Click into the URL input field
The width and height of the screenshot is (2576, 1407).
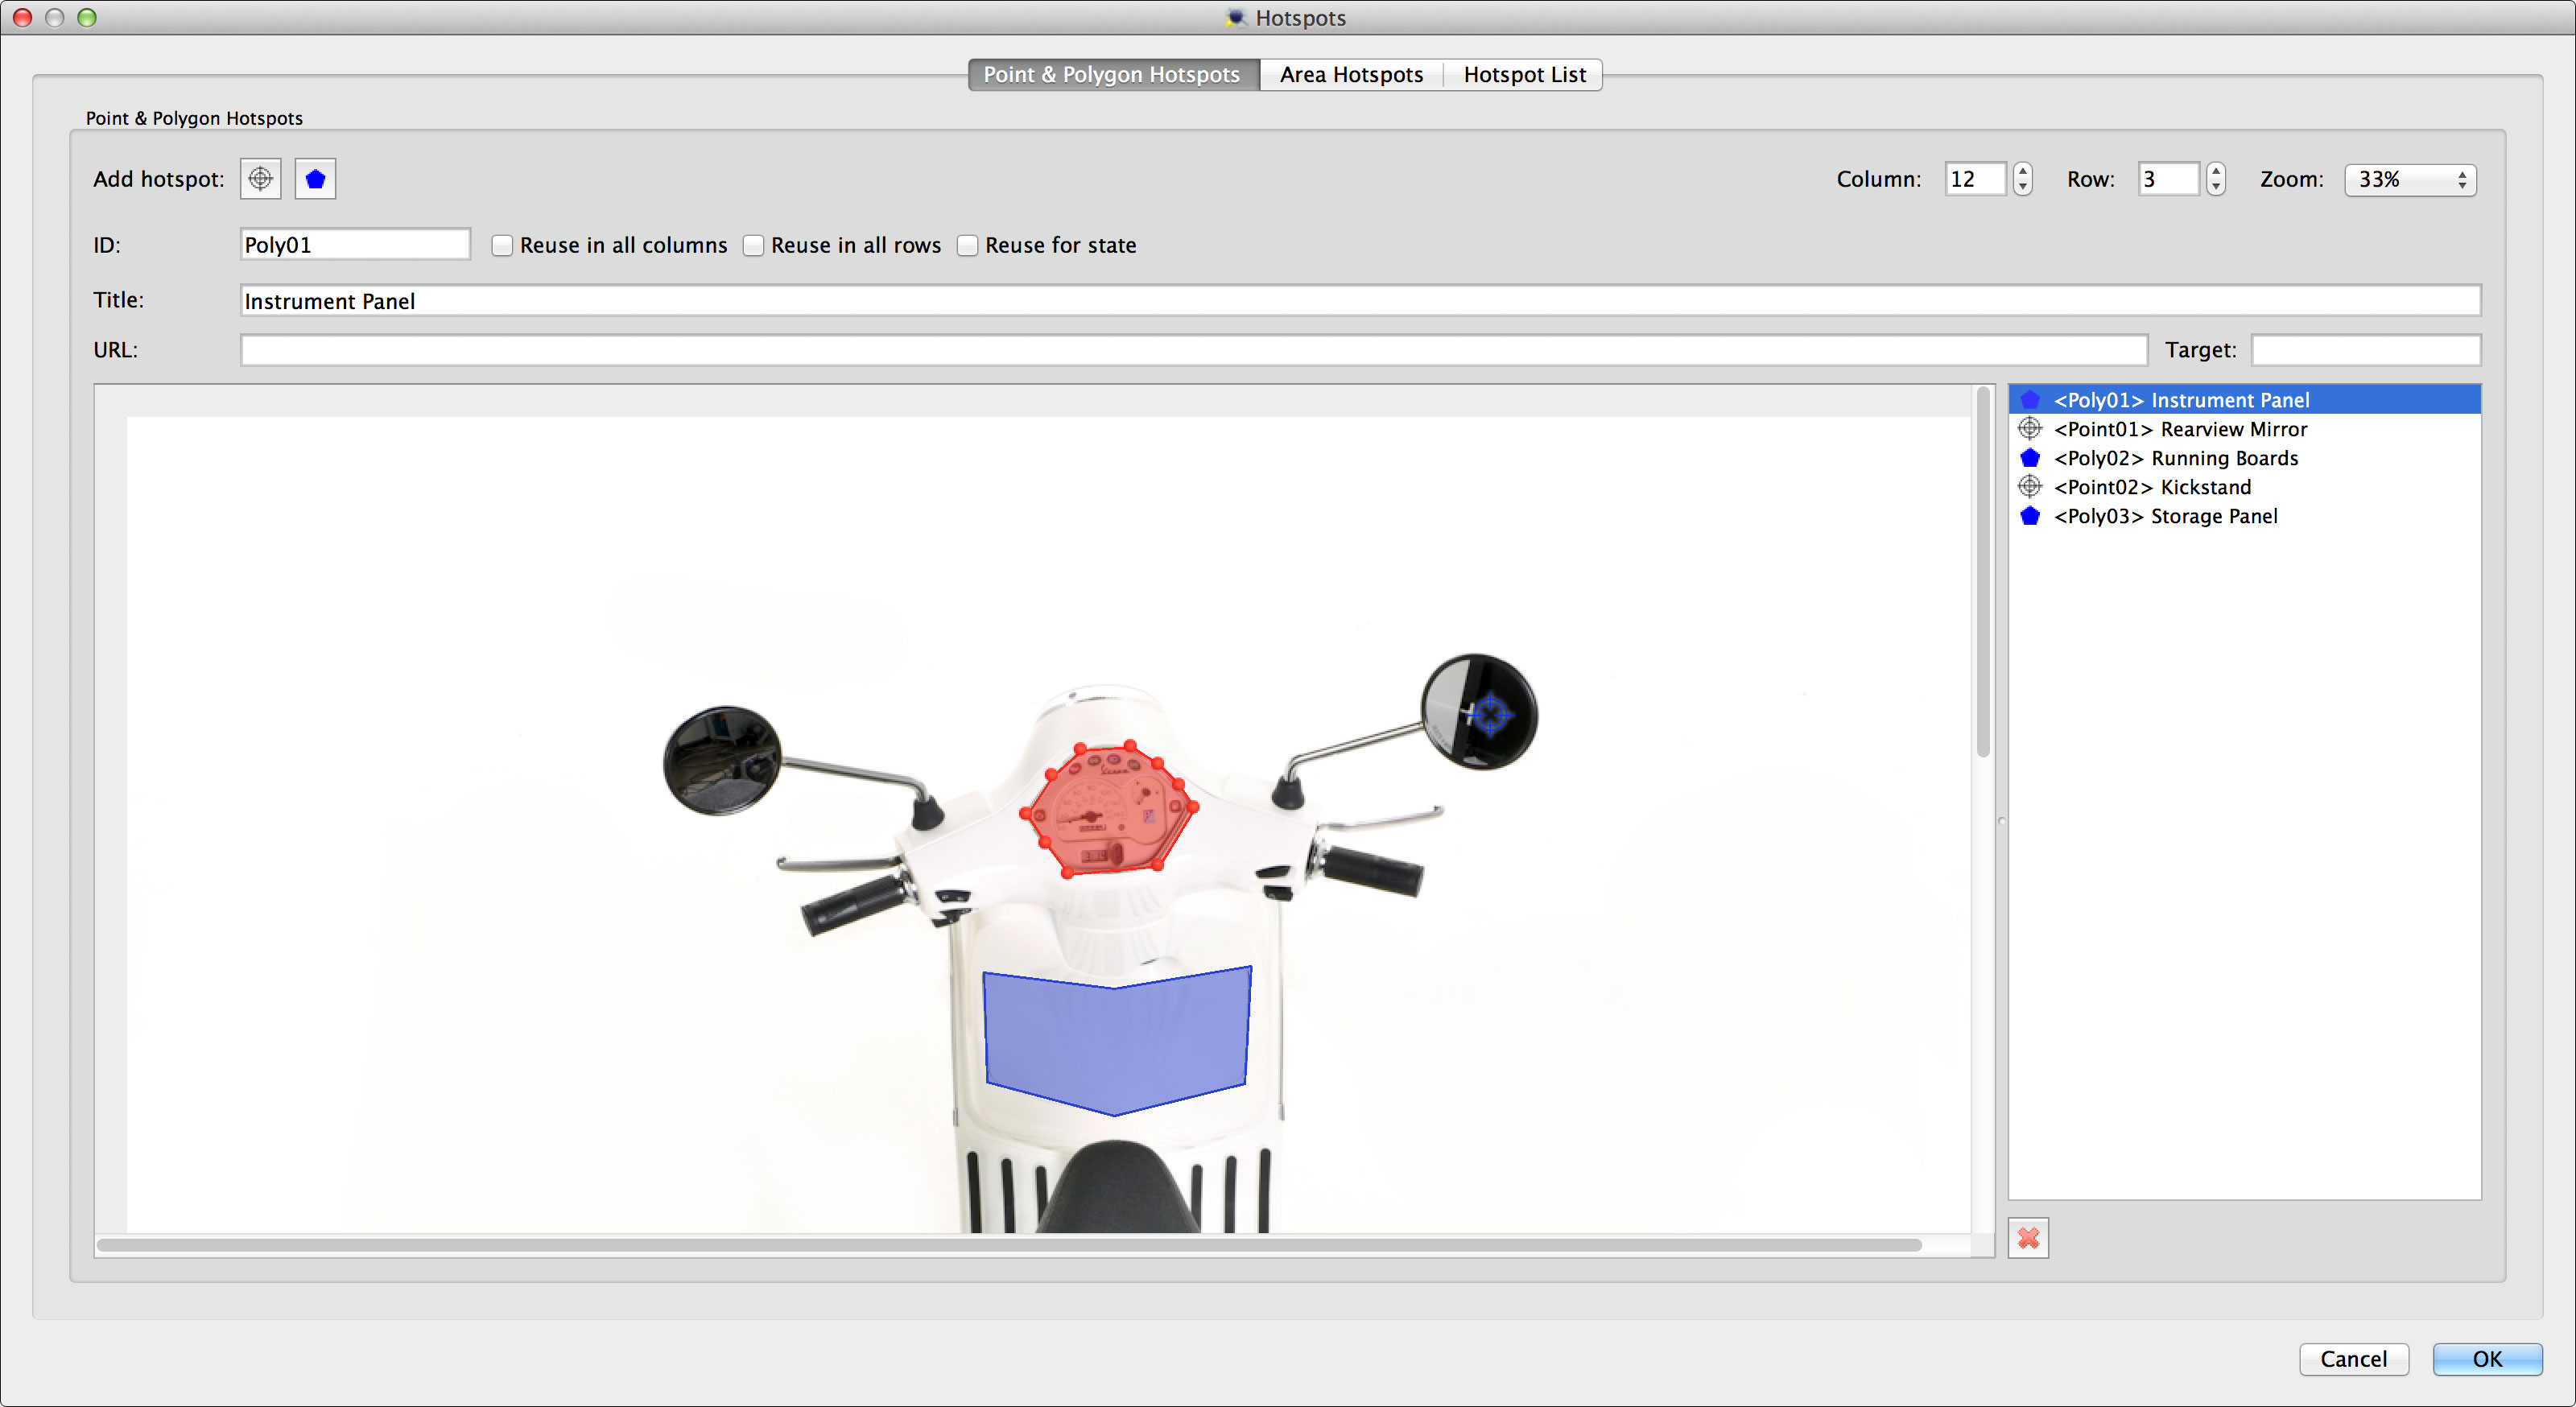pyautogui.click(x=1192, y=350)
